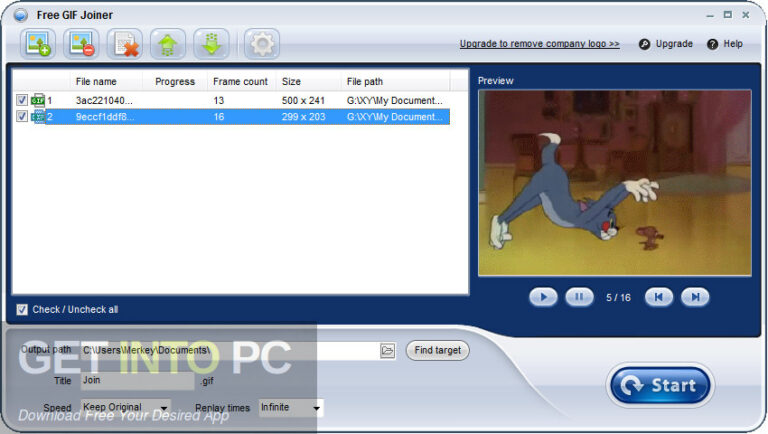768x434 pixels.
Task: Click the Title field containing Join
Action: [x=138, y=381]
